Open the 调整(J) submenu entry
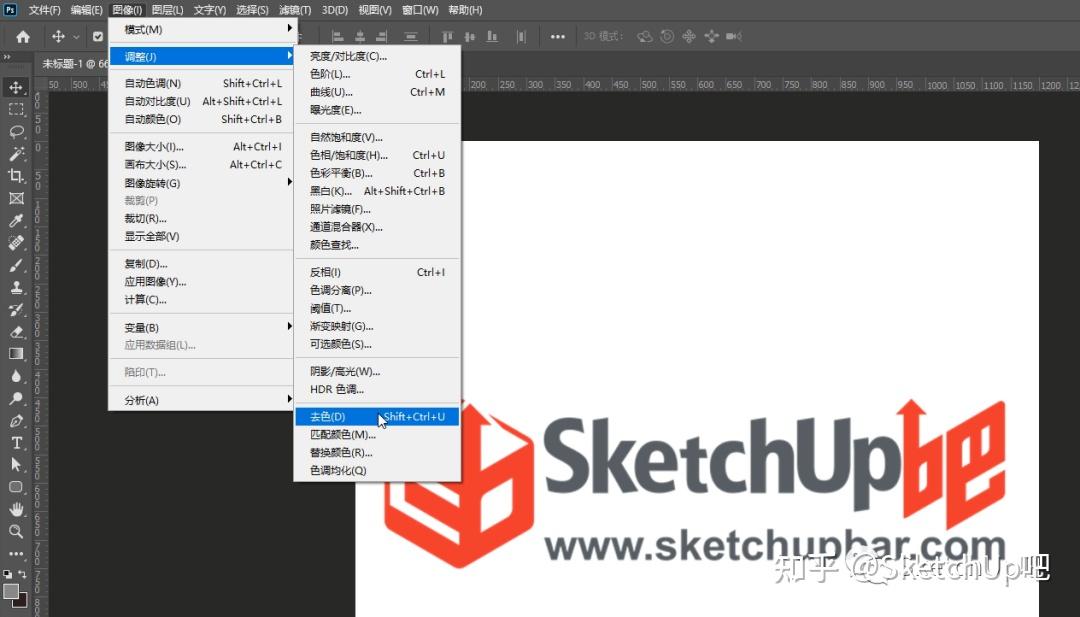 (201, 56)
